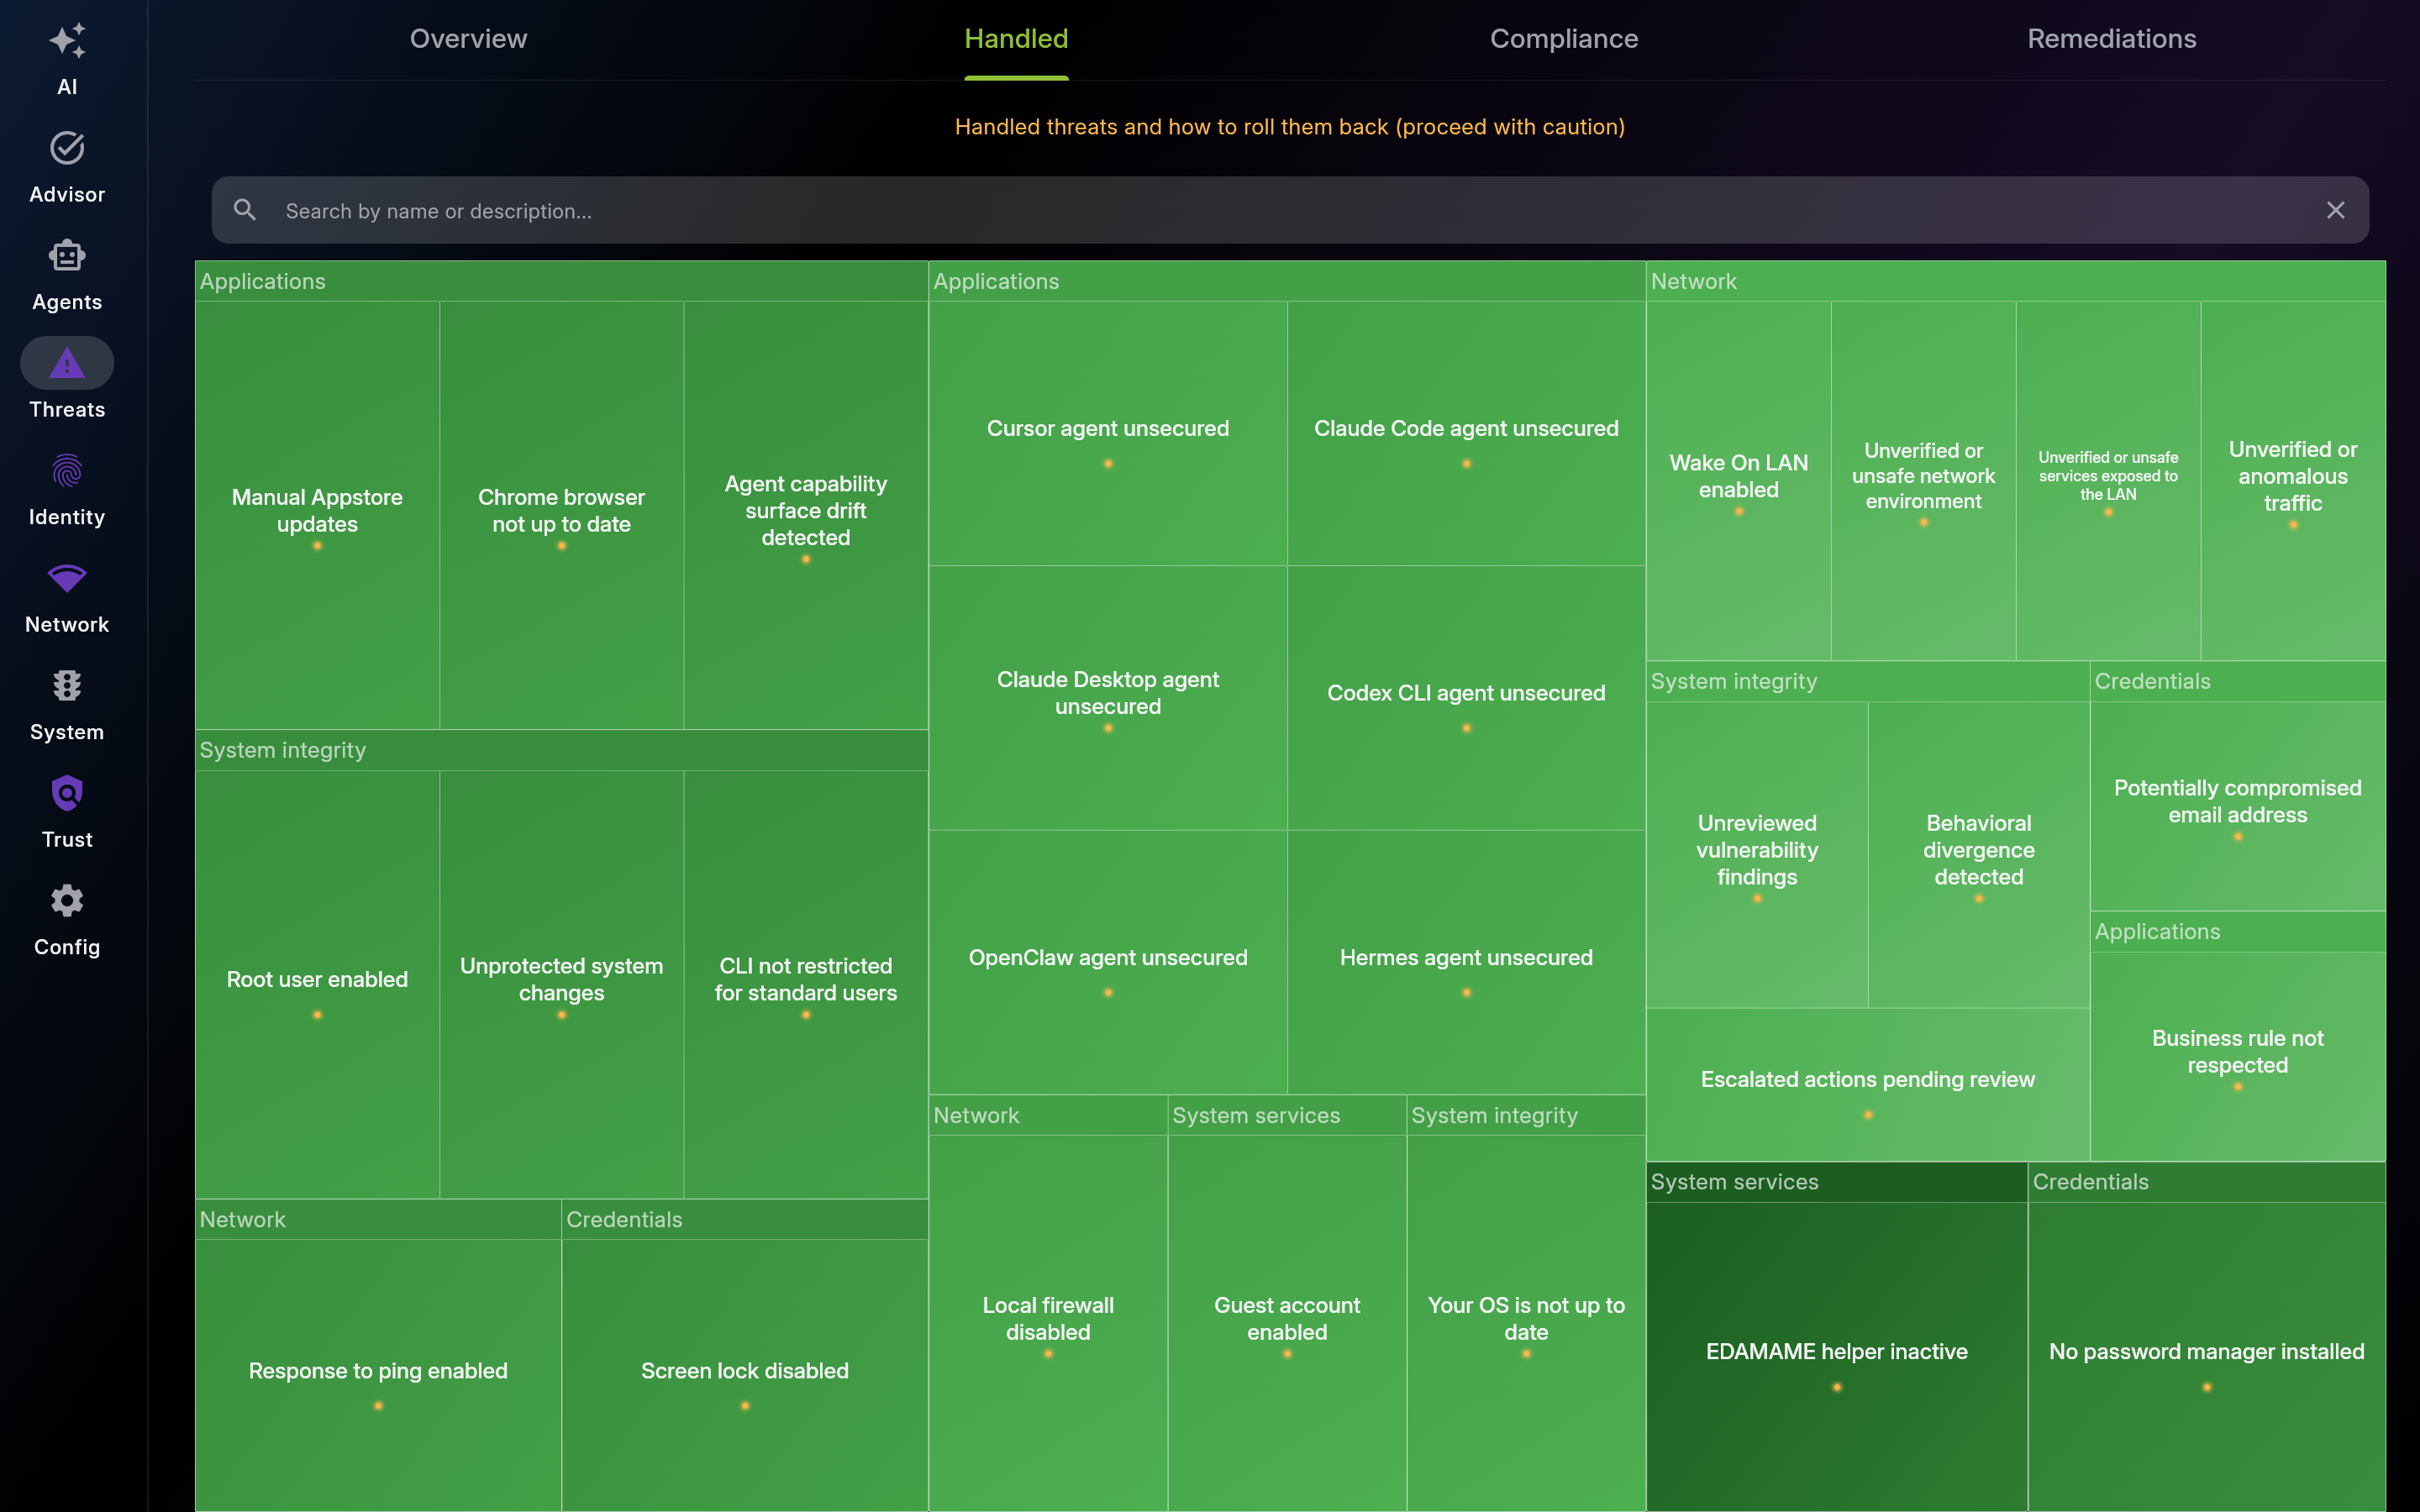Open the Cursor agent unsecured tile

pos(1108,433)
